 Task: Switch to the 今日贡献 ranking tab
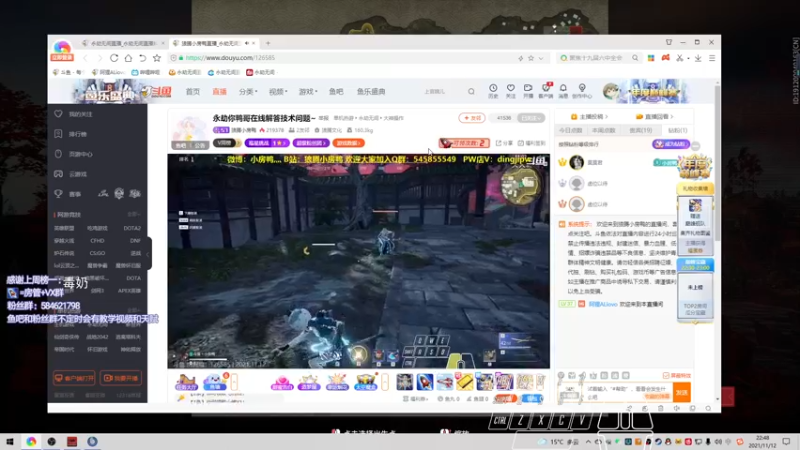[x=570, y=131]
